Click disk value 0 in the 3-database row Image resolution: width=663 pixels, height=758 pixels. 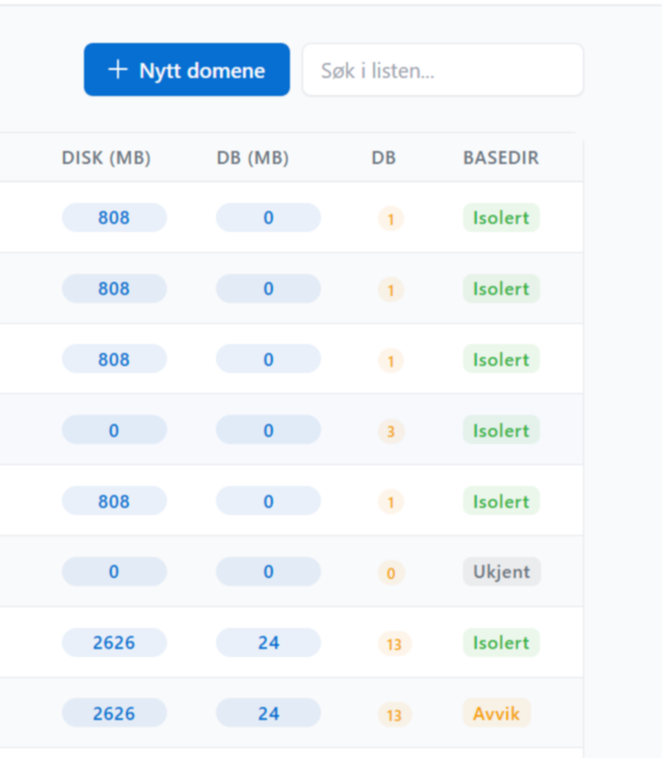114,431
